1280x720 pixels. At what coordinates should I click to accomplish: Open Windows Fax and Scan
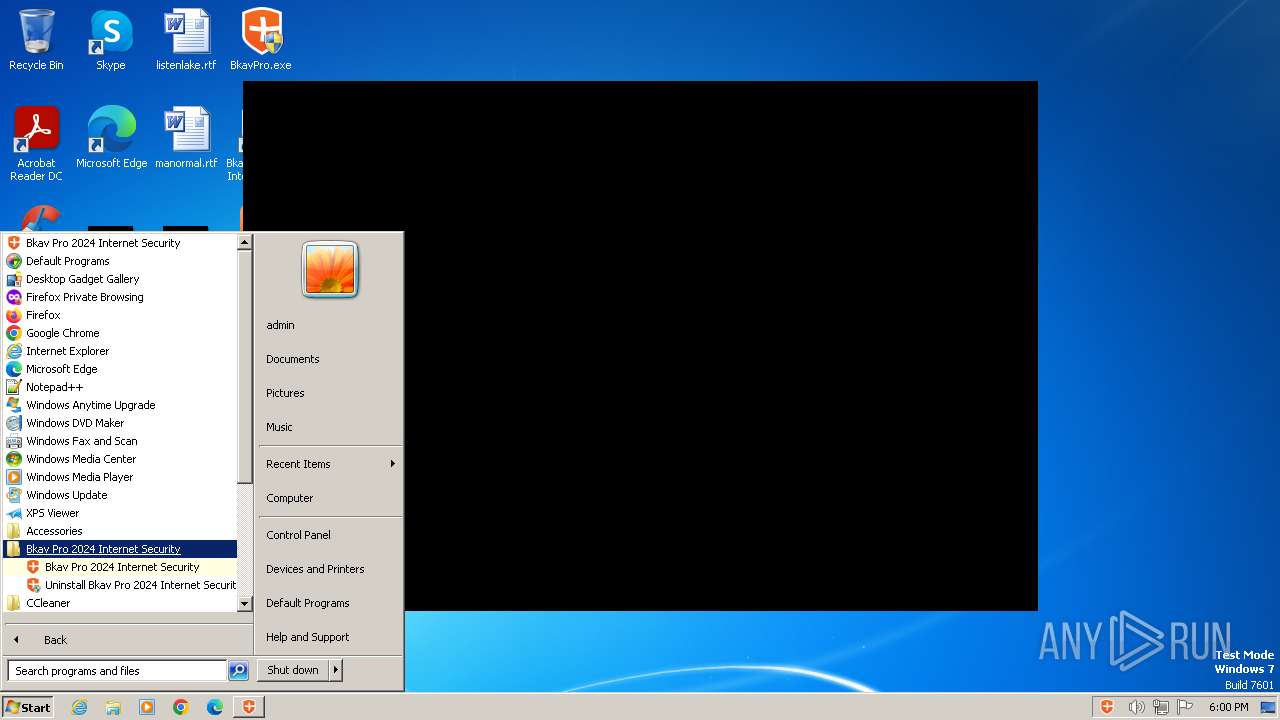(x=120, y=441)
